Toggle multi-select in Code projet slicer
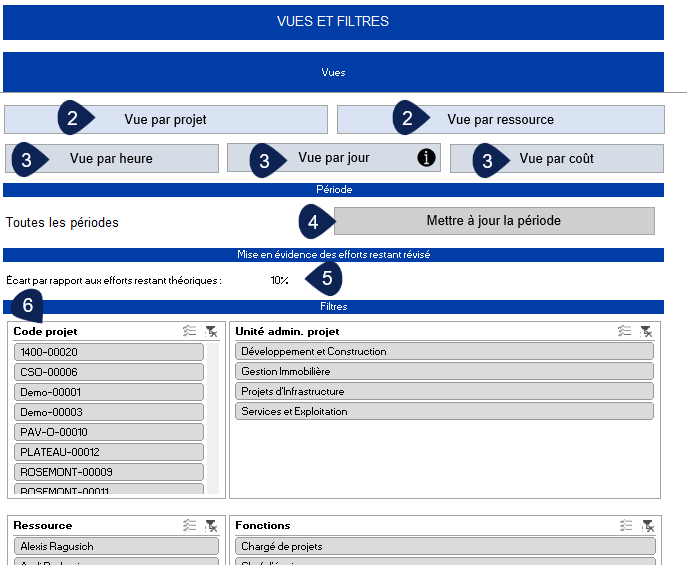Screen dimensions: 687x565 tap(190, 331)
